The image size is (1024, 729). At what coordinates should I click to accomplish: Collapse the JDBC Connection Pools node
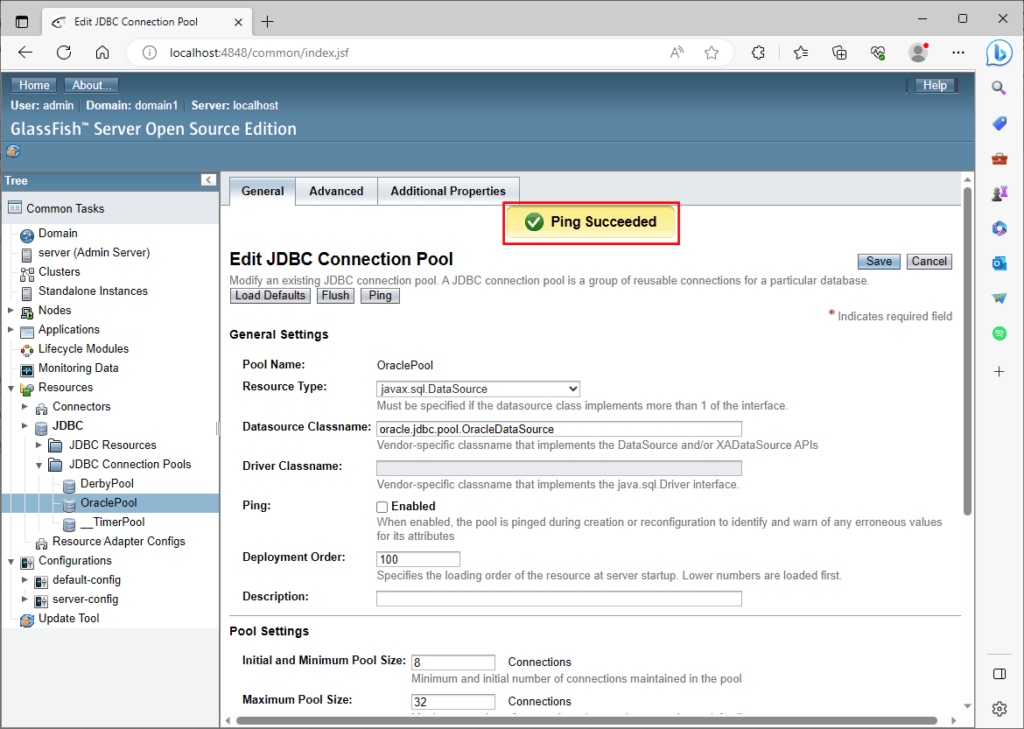coord(40,465)
